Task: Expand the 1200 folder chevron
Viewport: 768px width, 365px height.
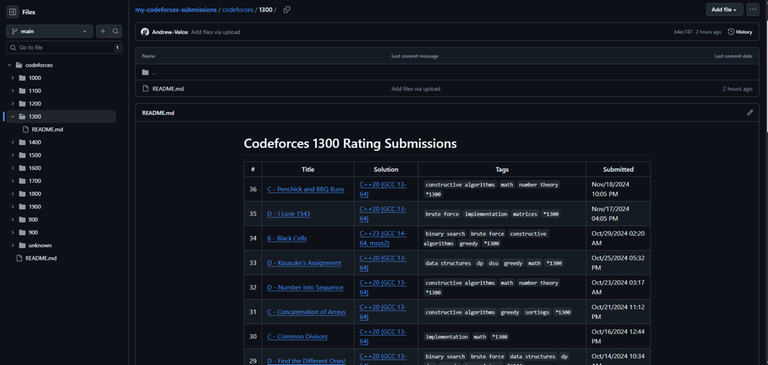Action: [x=13, y=104]
